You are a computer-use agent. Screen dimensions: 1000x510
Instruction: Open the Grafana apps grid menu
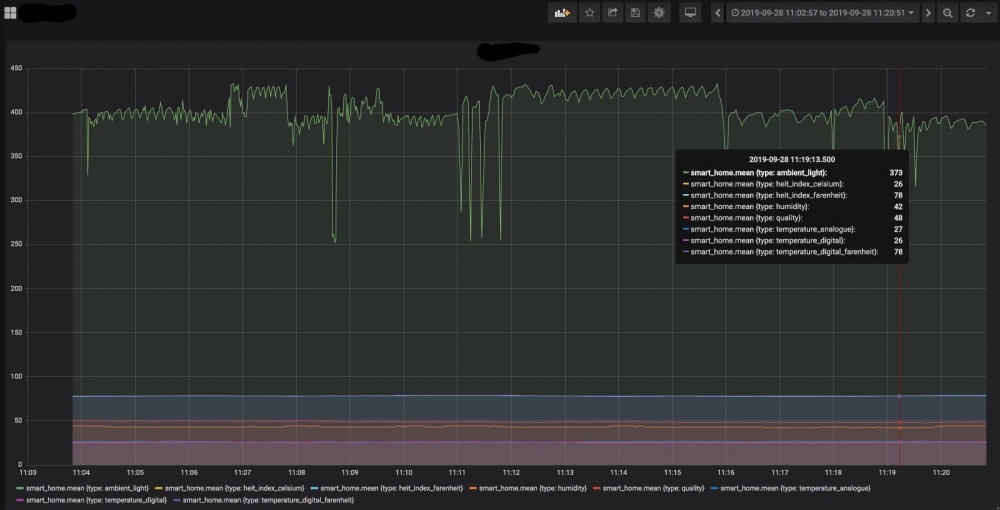(x=10, y=13)
